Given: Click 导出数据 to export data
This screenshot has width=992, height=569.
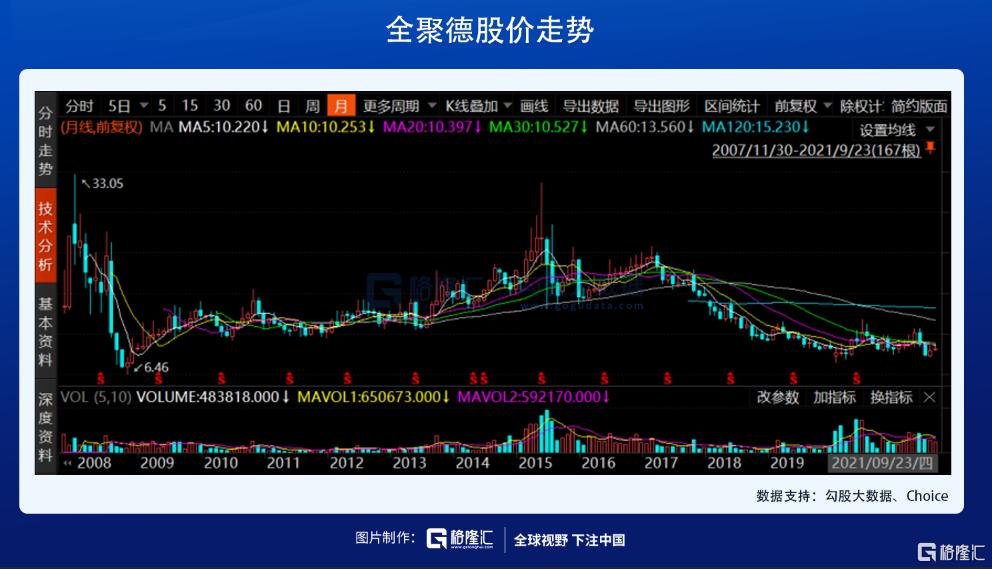Looking at the screenshot, I should coord(590,106).
